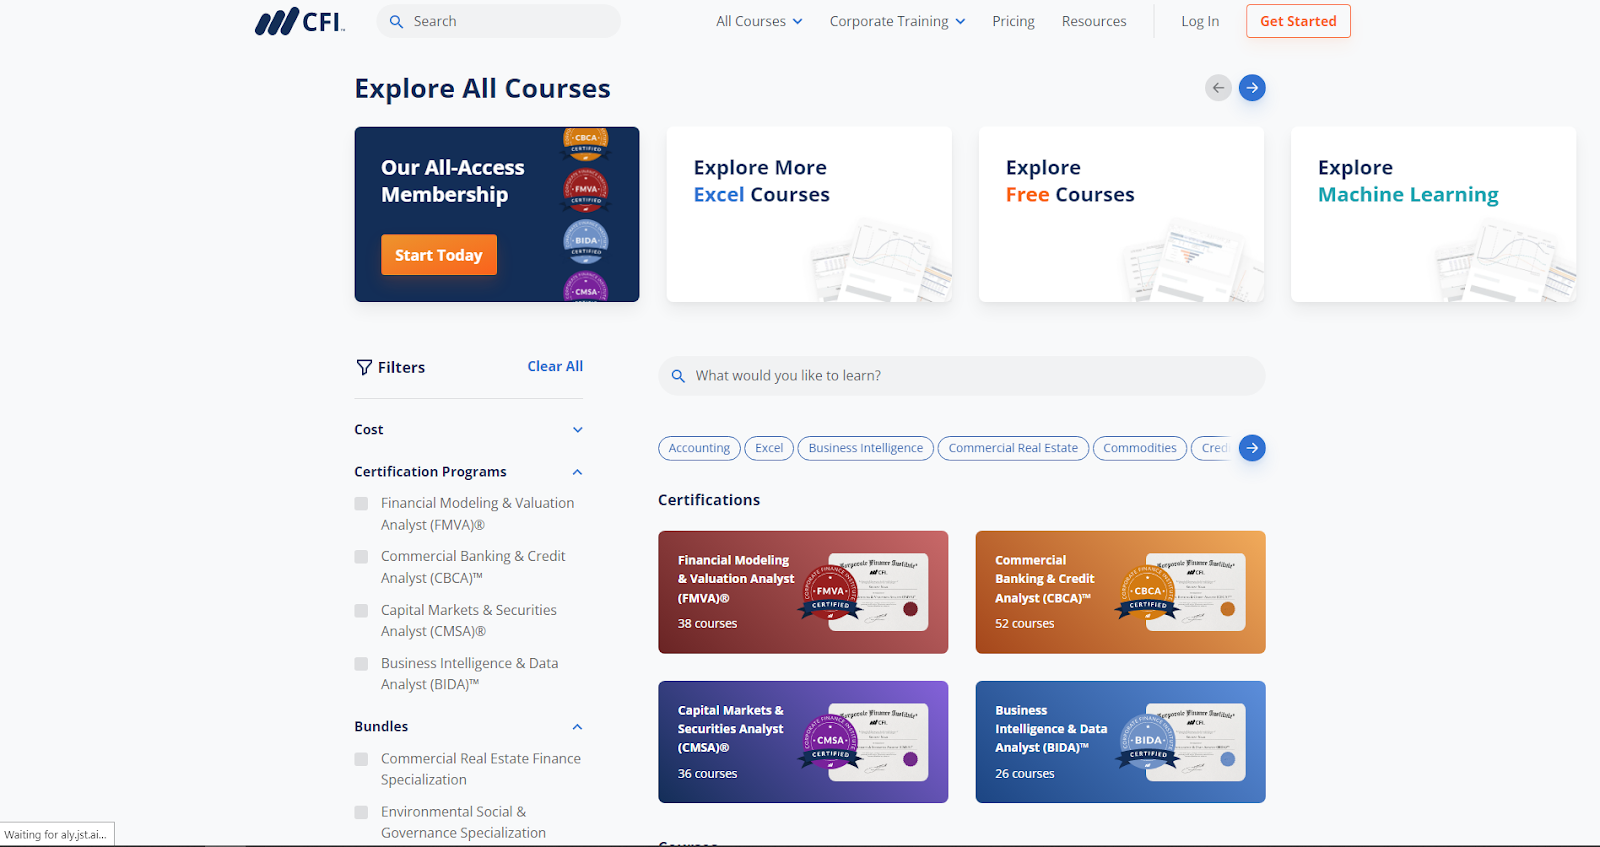Click the FMVA badge in the membership banner
1600x847 pixels.
pos(586,190)
